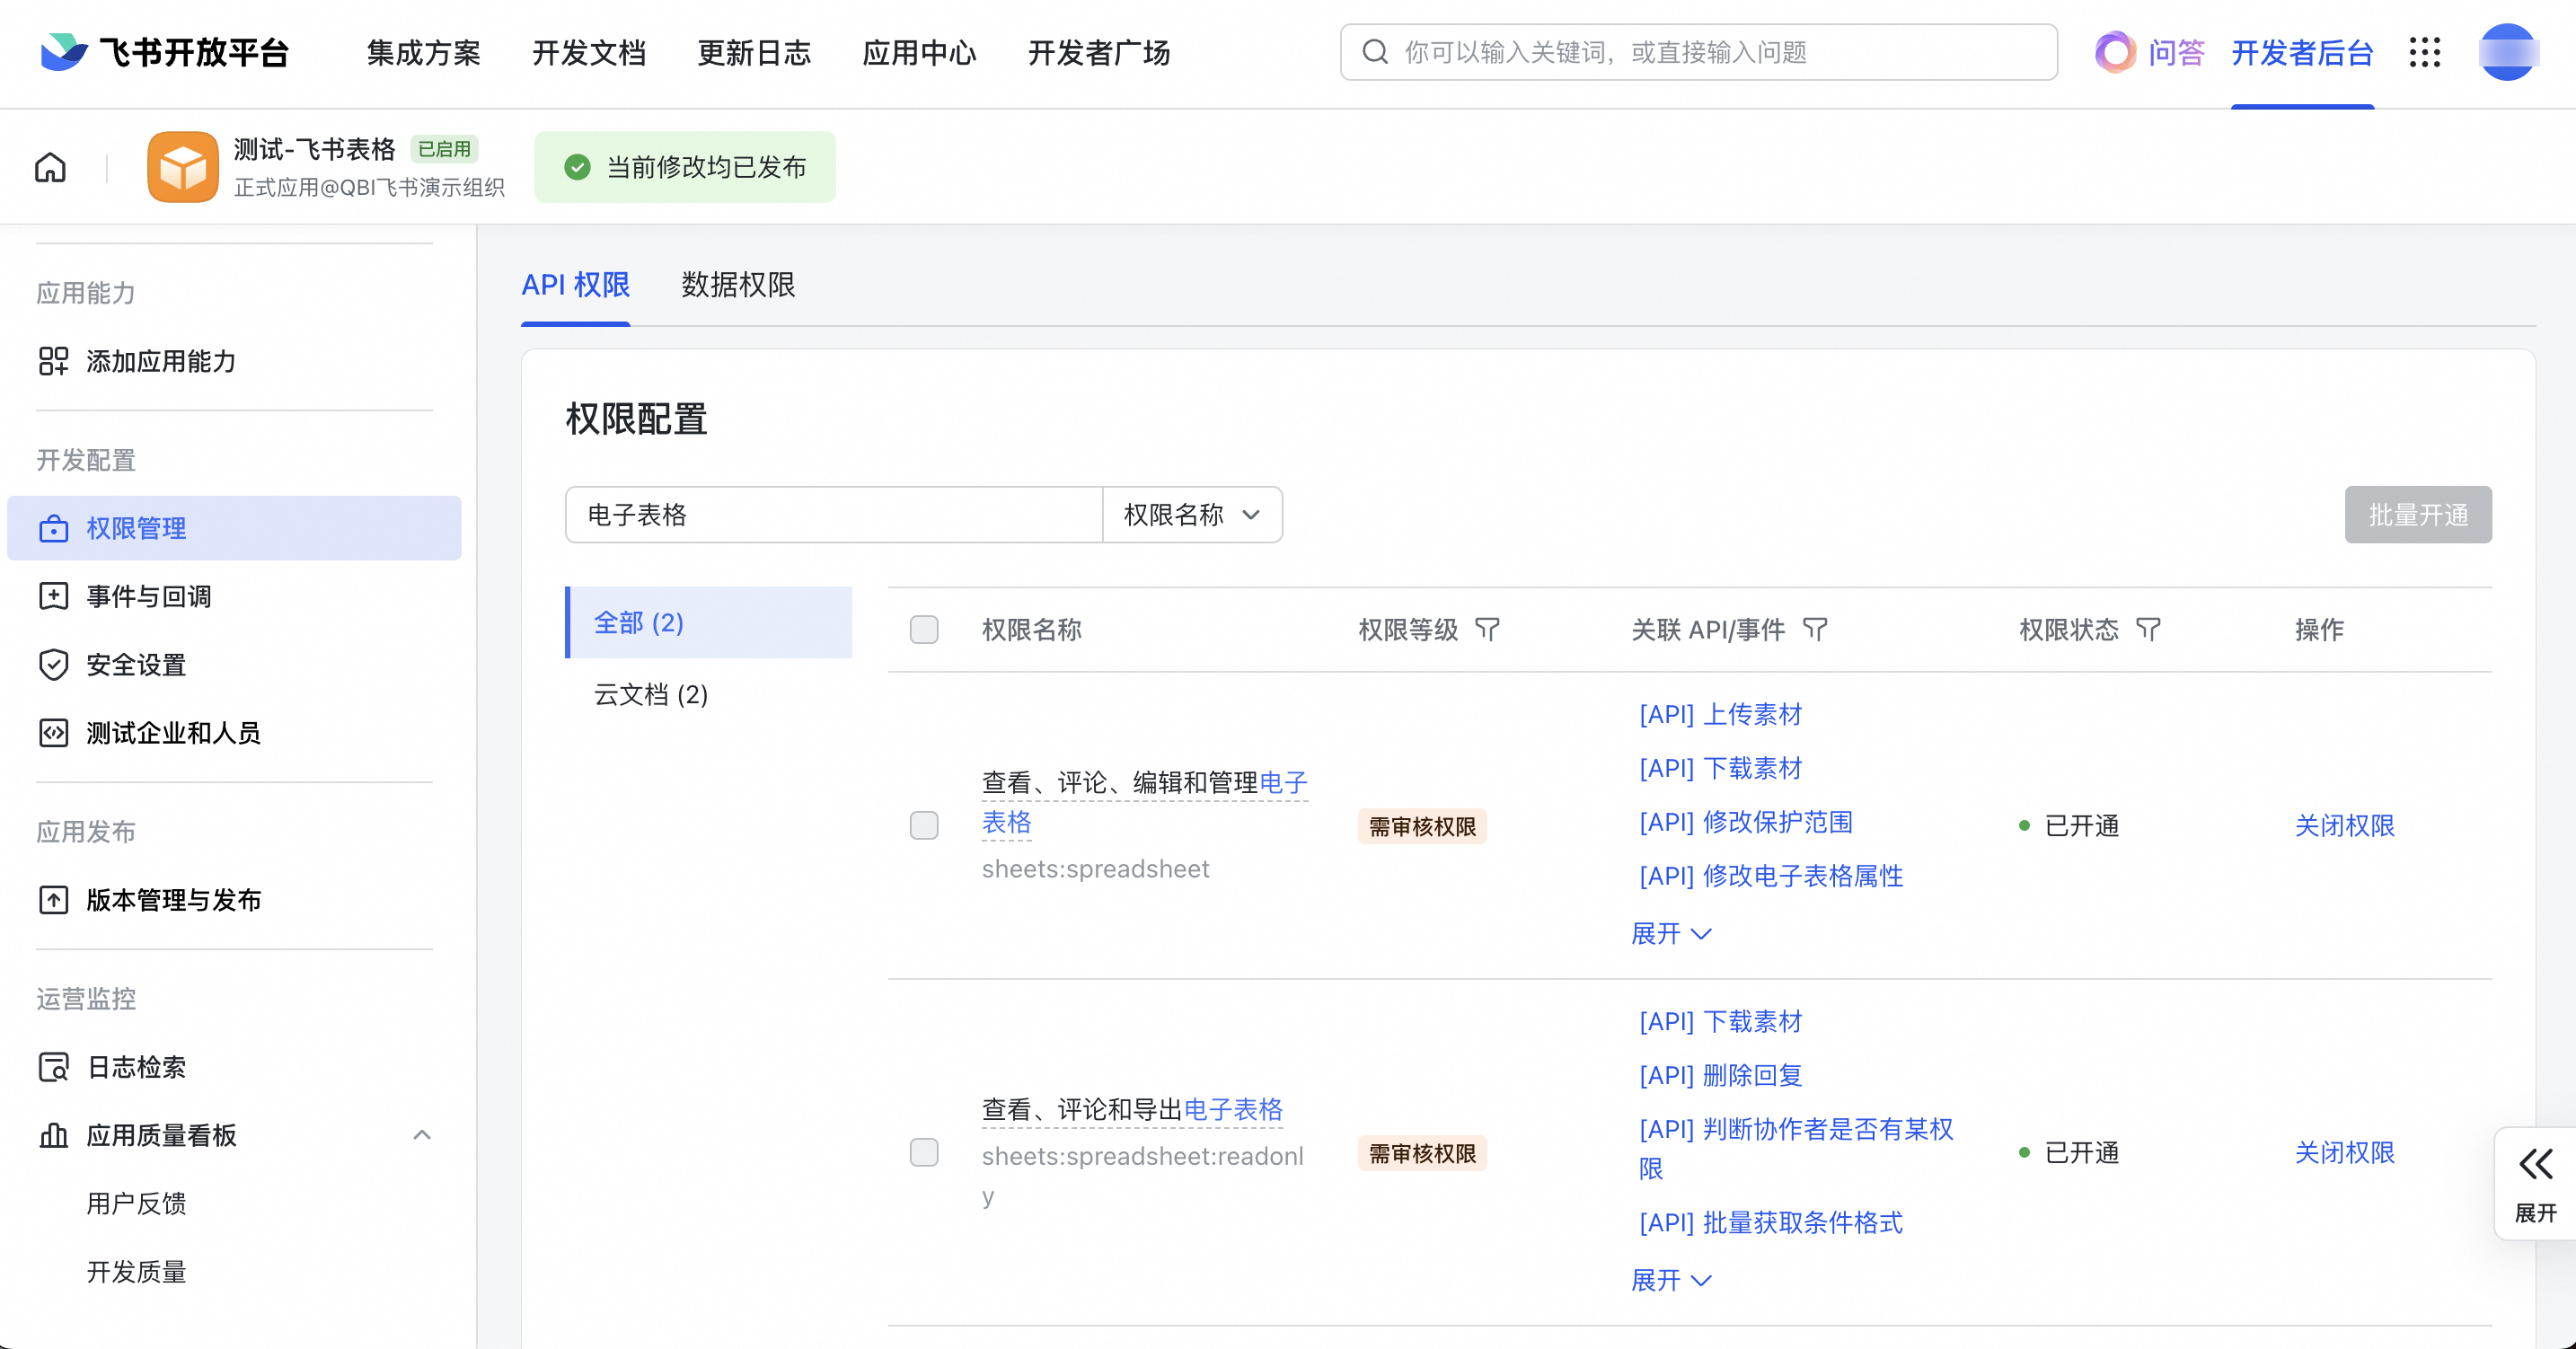This screenshot has height=1349, width=2576.
Task: Click the green check icon in publish status
Action: [577, 167]
